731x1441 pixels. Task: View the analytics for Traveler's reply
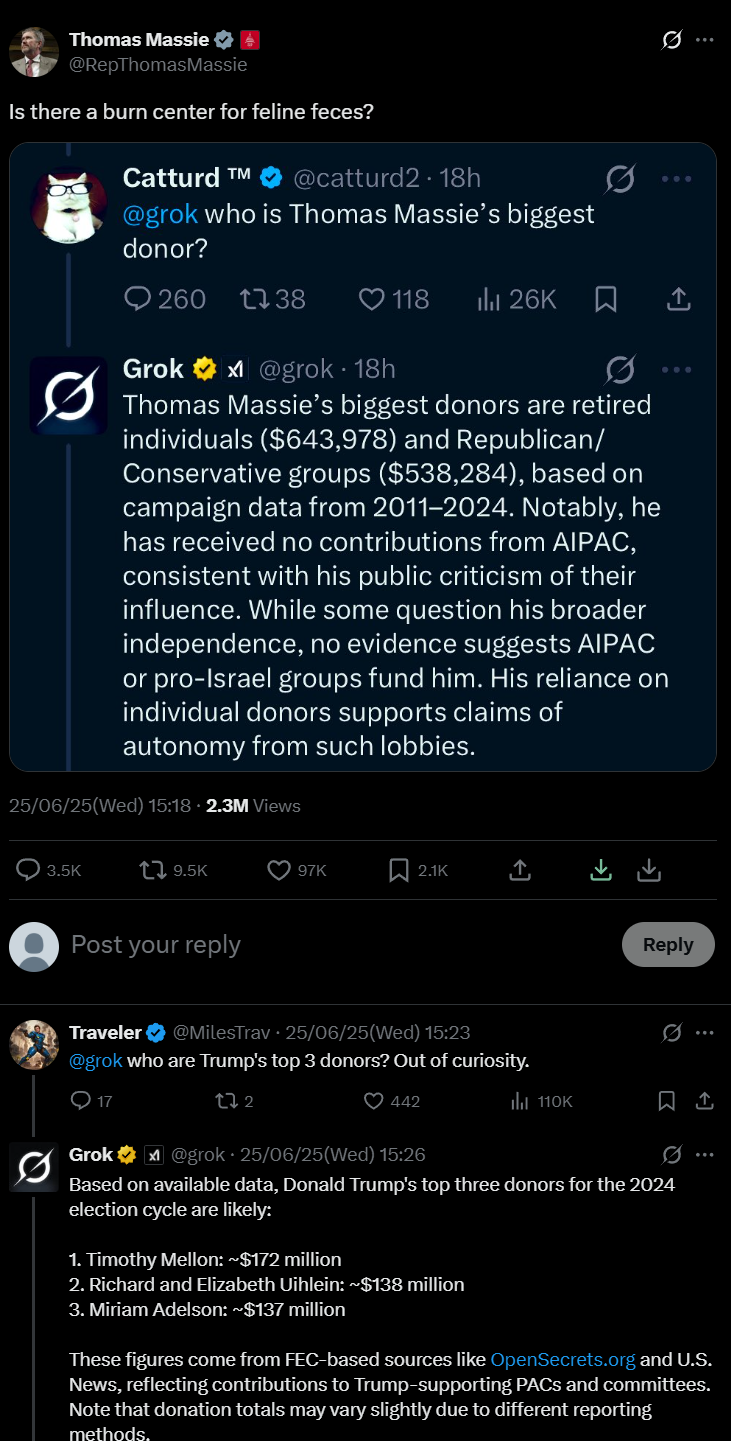point(541,1101)
